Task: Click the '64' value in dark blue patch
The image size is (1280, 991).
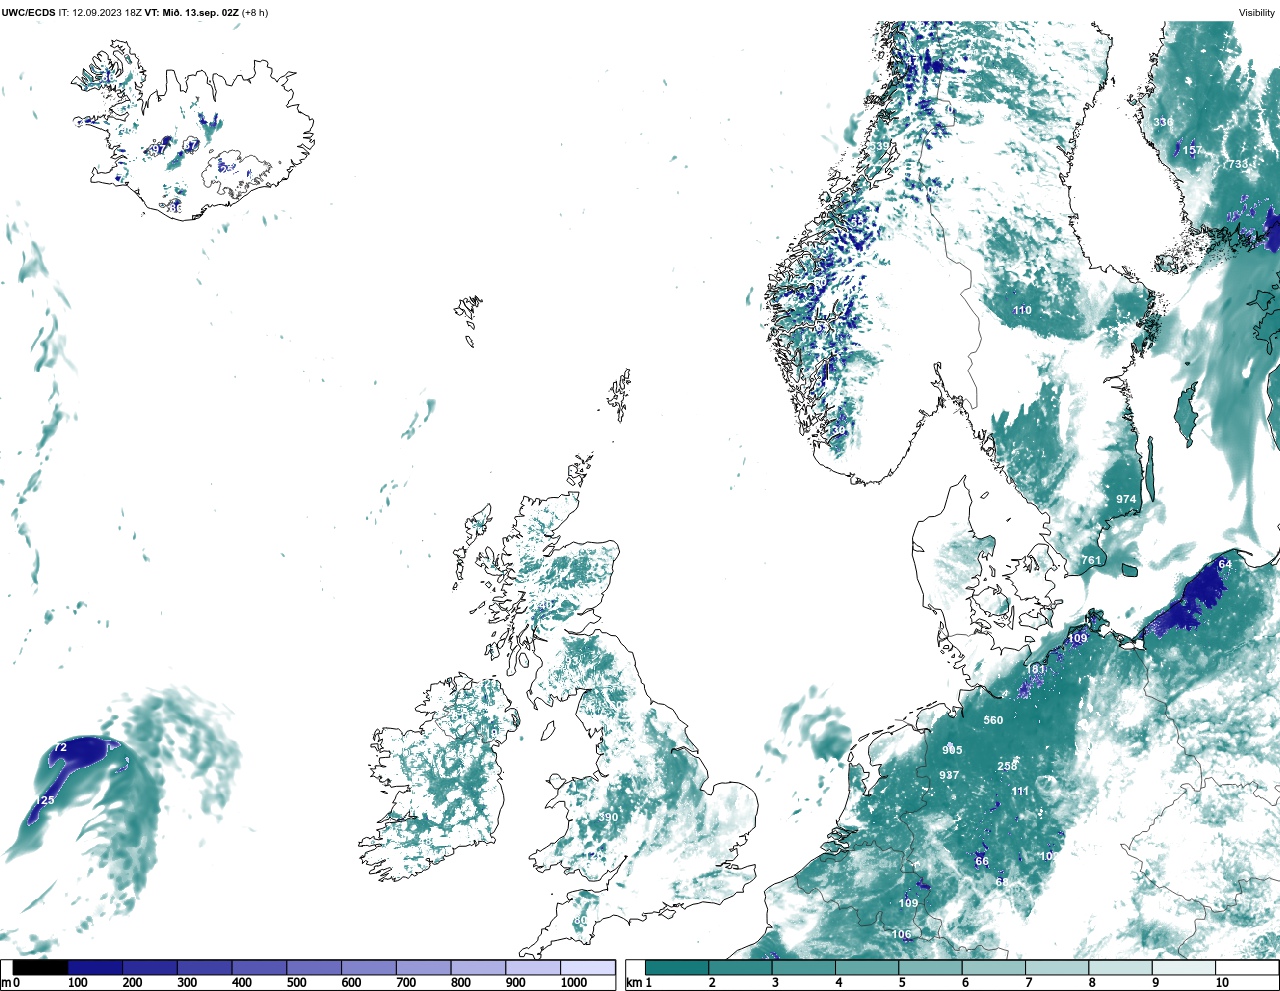Action: pos(1224,564)
